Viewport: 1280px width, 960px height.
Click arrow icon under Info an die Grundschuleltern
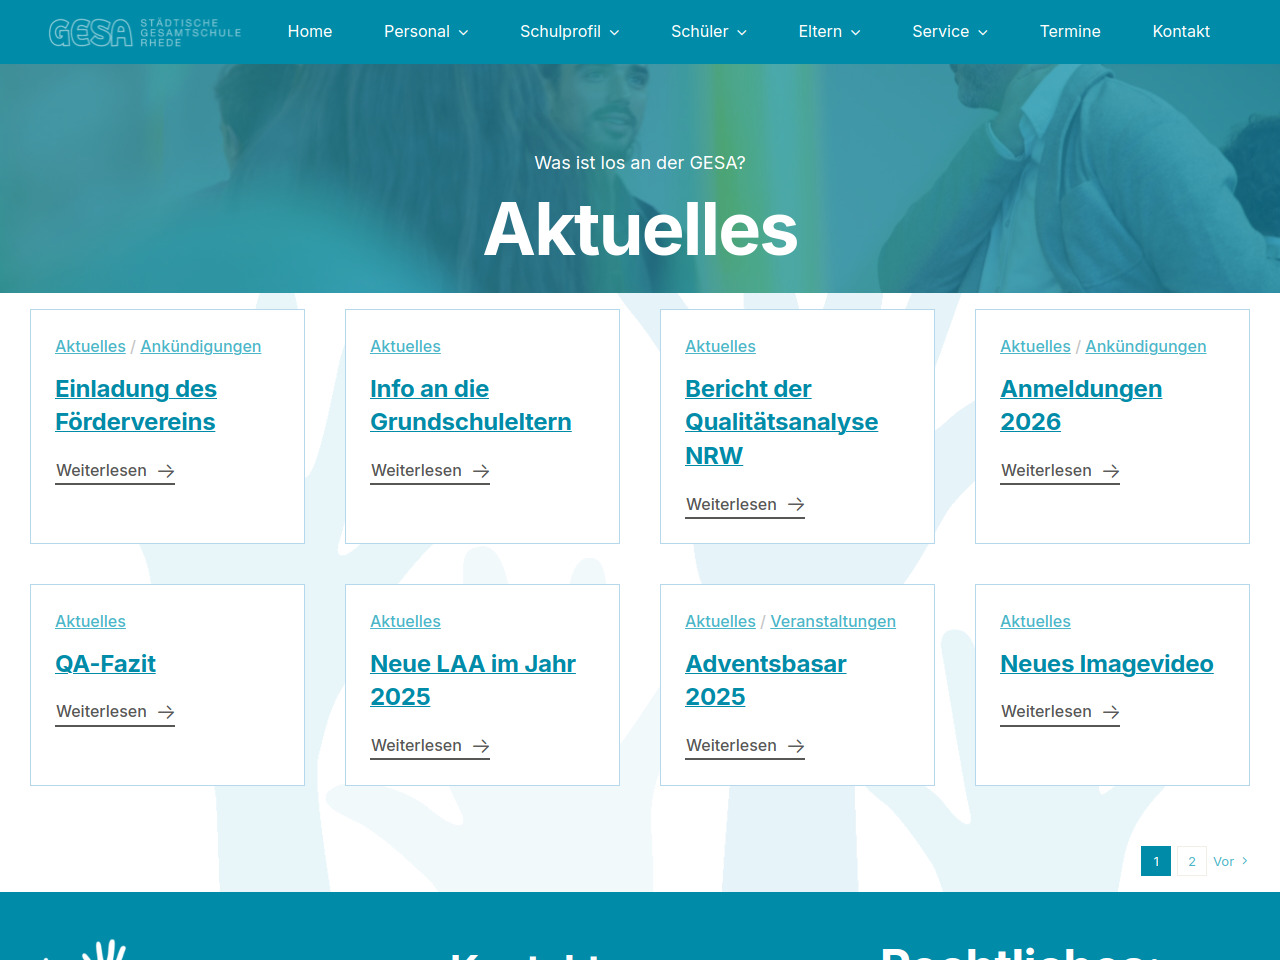coord(481,471)
